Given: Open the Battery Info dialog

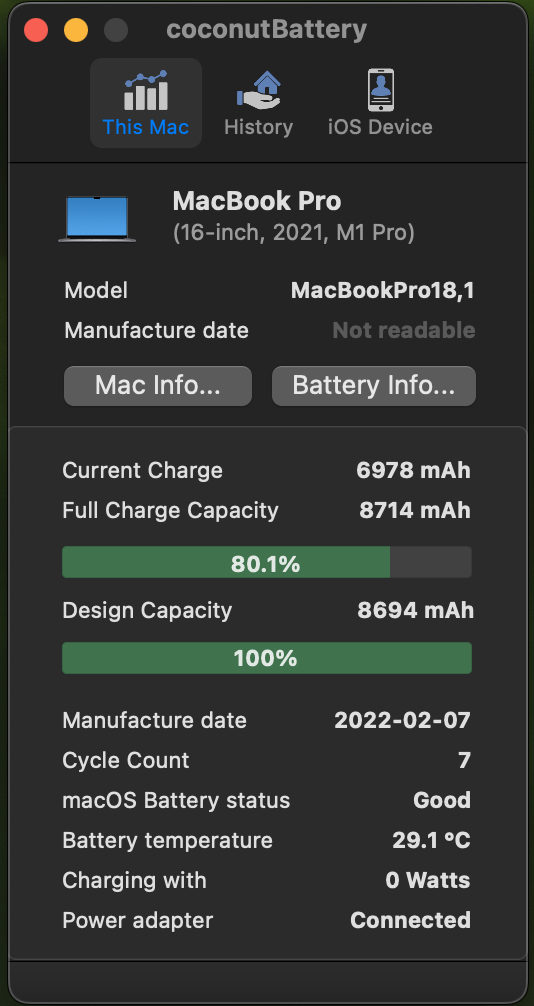Looking at the screenshot, I should click(374, 386).
